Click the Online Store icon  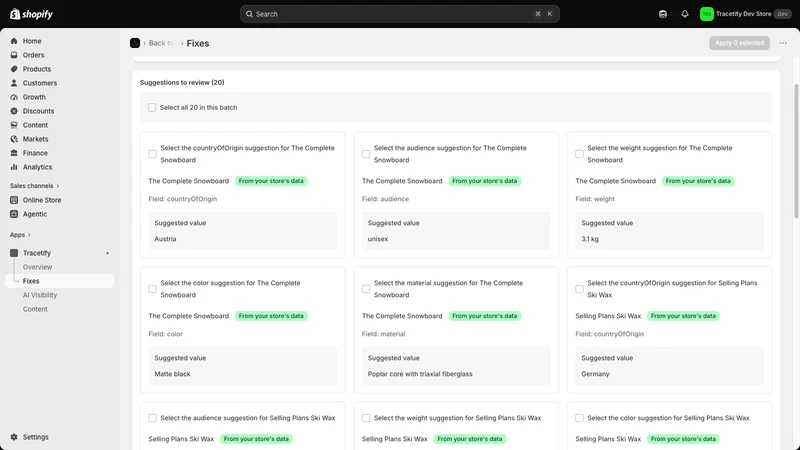coord(14,200)
